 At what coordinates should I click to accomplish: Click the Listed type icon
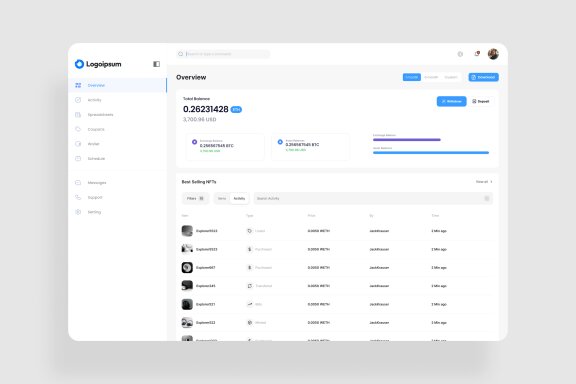coord(249,231)
